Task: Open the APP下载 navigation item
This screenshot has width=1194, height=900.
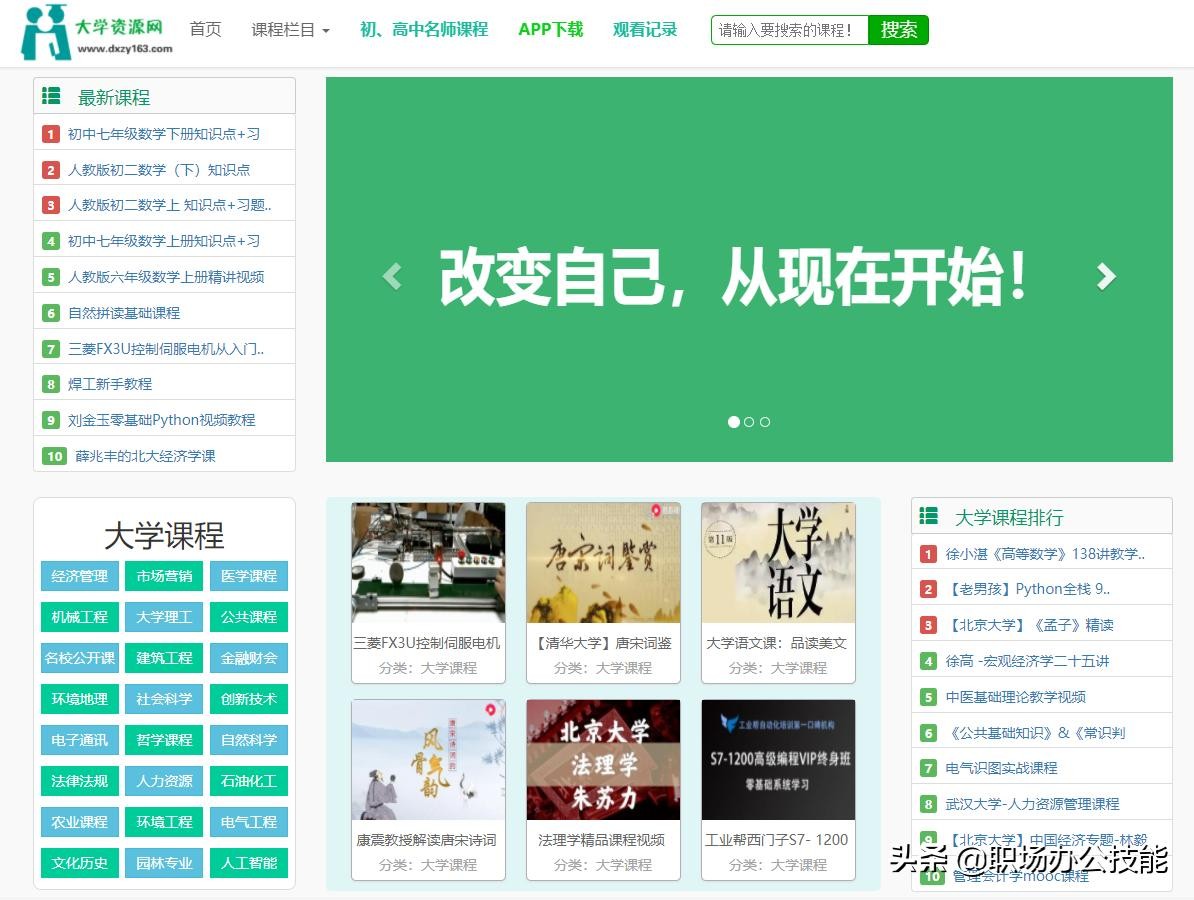Action: (550, 30)
